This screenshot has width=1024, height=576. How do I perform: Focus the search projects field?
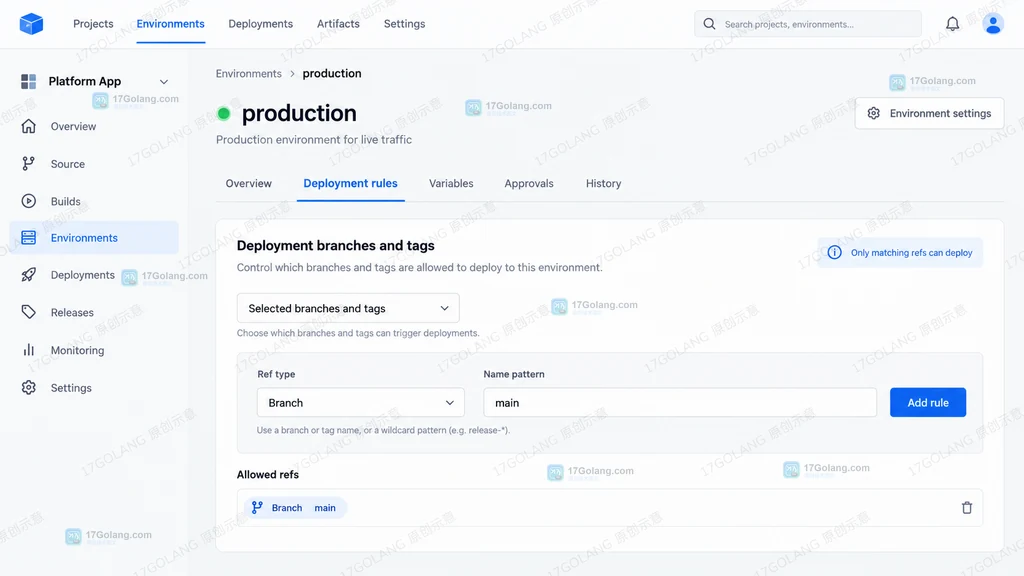click(808, 24)
